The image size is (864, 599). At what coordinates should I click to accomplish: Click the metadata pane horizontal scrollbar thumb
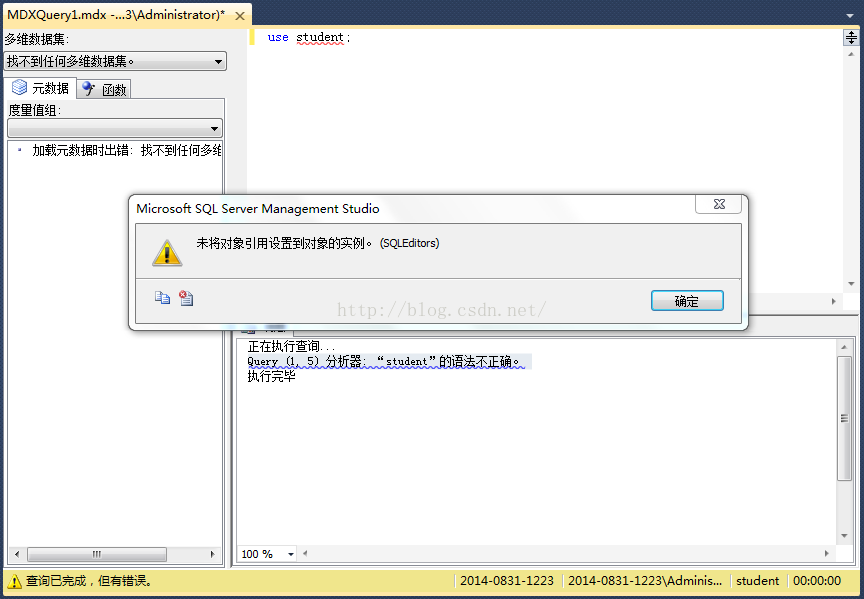97,554
